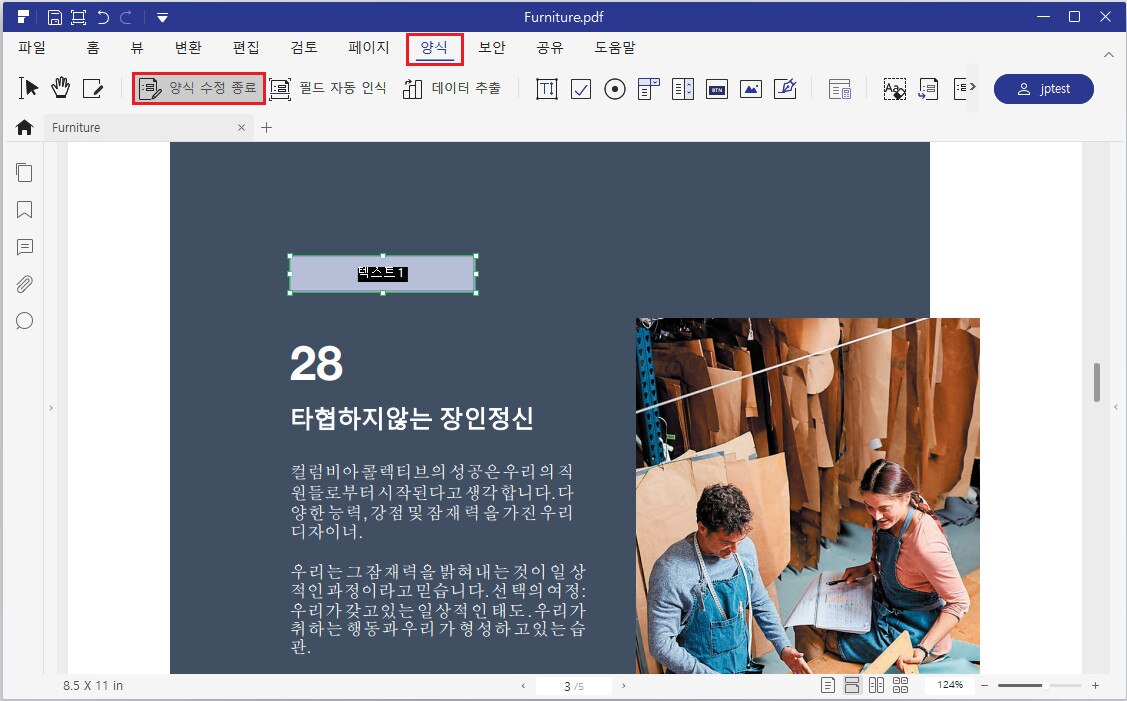Open the 파일 menu
Image resolution: width=1127 pixels, height=701 pixels.
click(32, 47)
